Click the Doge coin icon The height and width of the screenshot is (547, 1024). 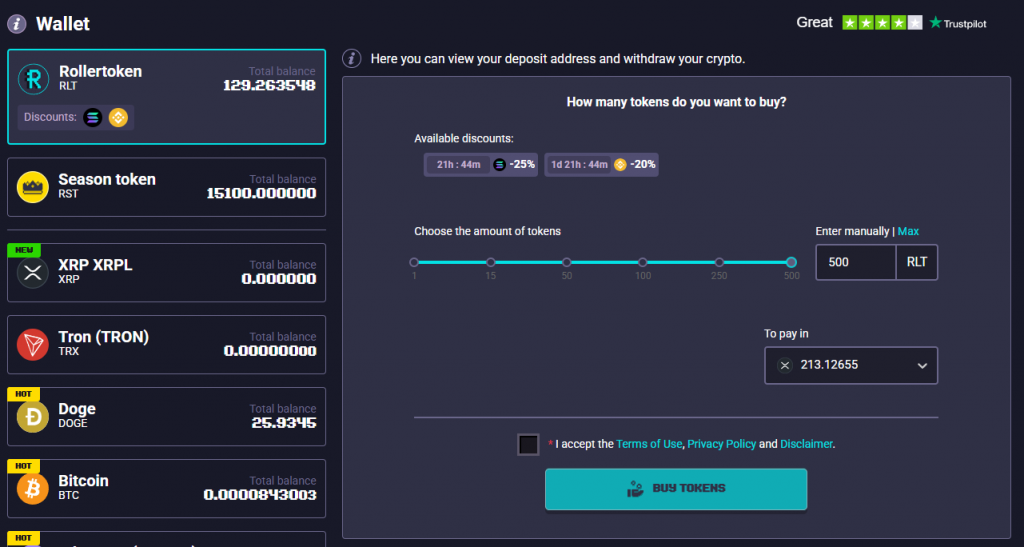click(33, 416)
